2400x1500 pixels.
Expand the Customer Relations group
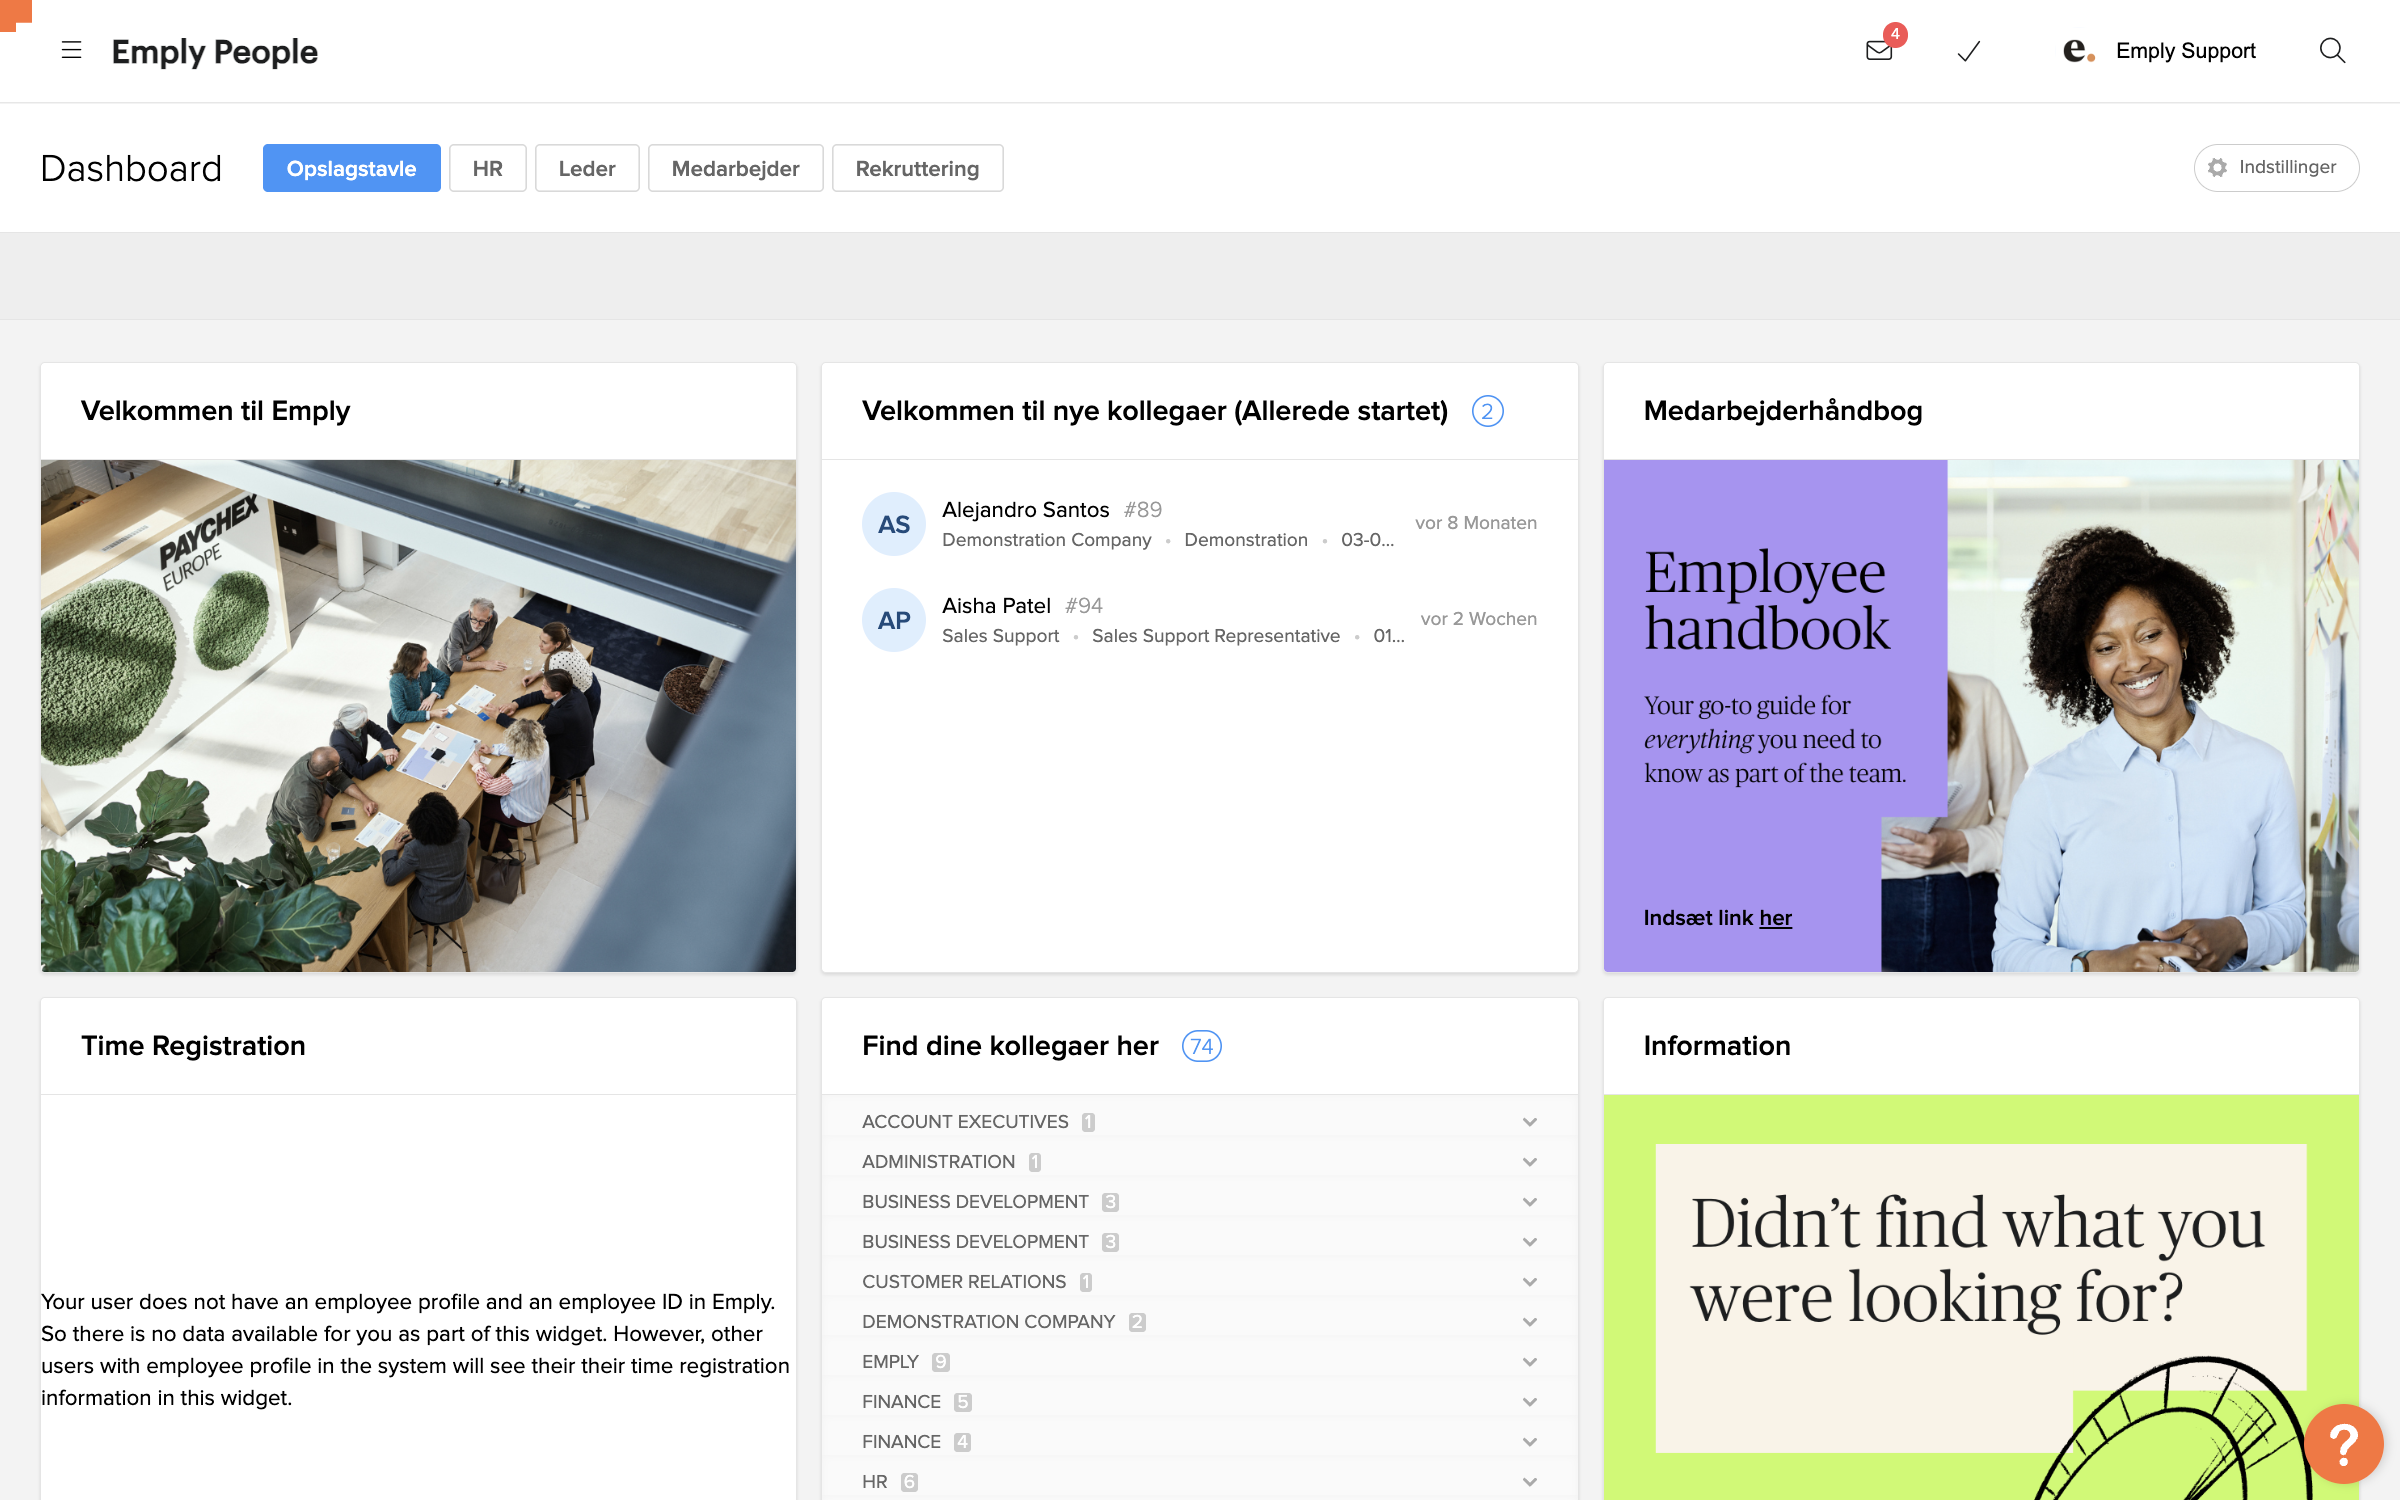1529,1282
